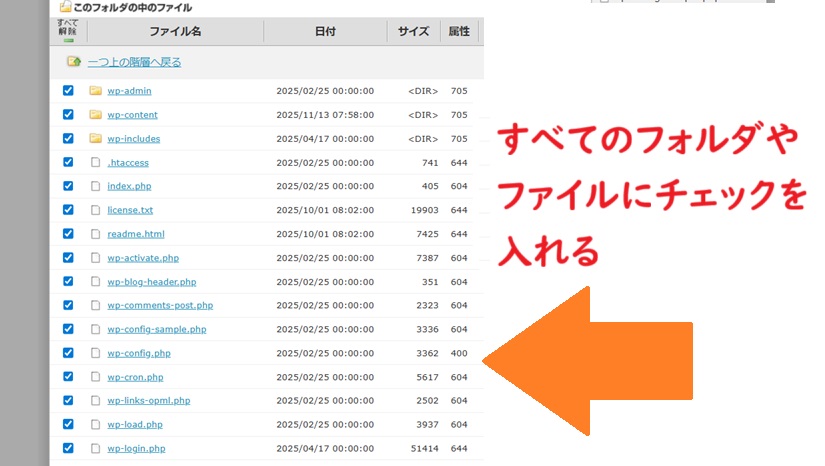The image size is (825, 466).
Task: Click the 属性 column header
Action: 459,32
